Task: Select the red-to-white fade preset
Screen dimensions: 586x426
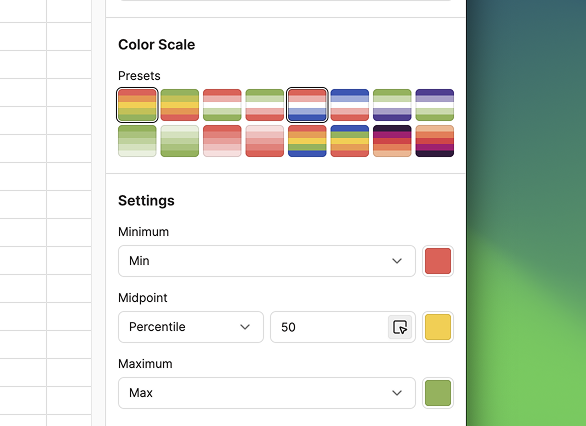Action: click(x=222, y=141)
